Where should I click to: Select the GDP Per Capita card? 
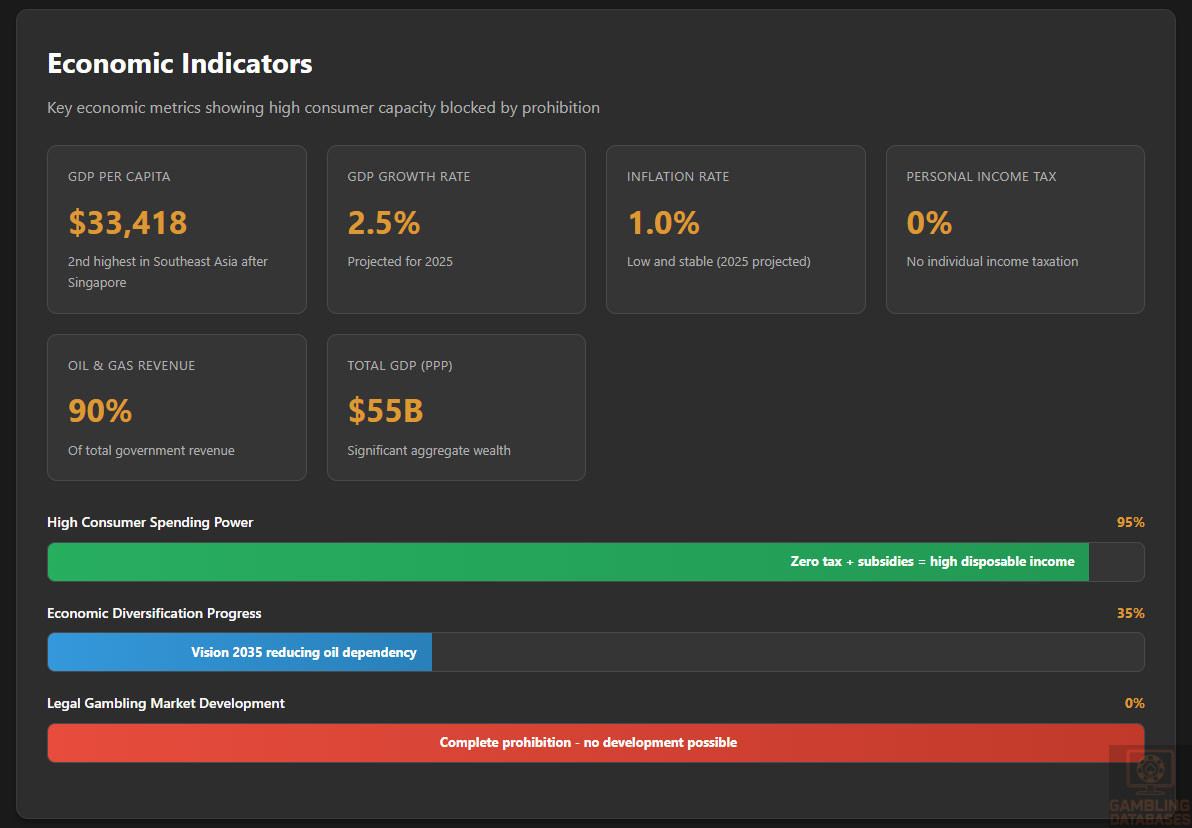tap(176, 229)
